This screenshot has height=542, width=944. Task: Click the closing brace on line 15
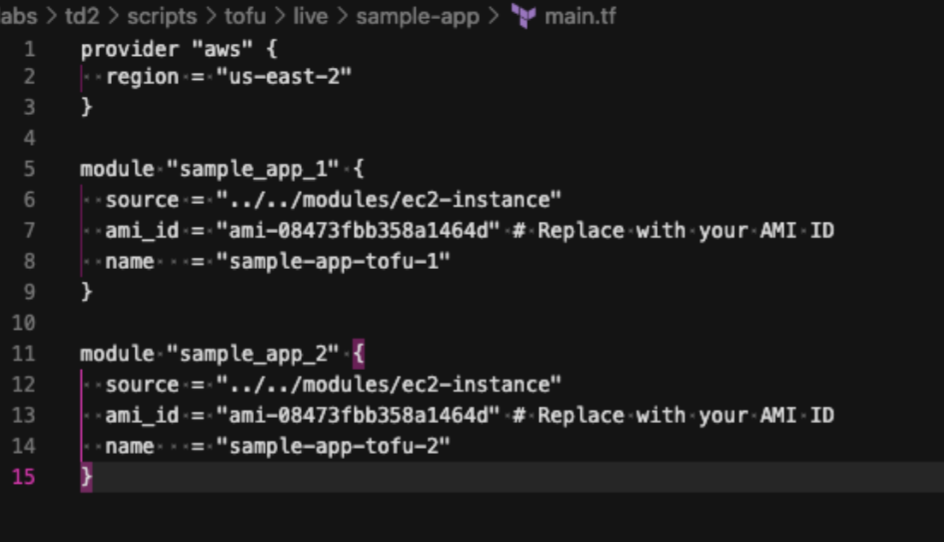(x=87, y=477)
